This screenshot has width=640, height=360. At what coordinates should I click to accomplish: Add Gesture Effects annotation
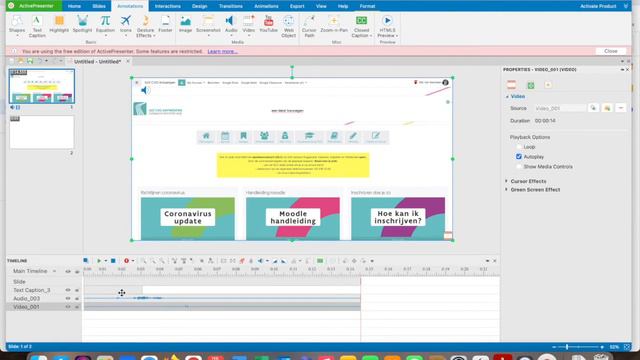145,27
